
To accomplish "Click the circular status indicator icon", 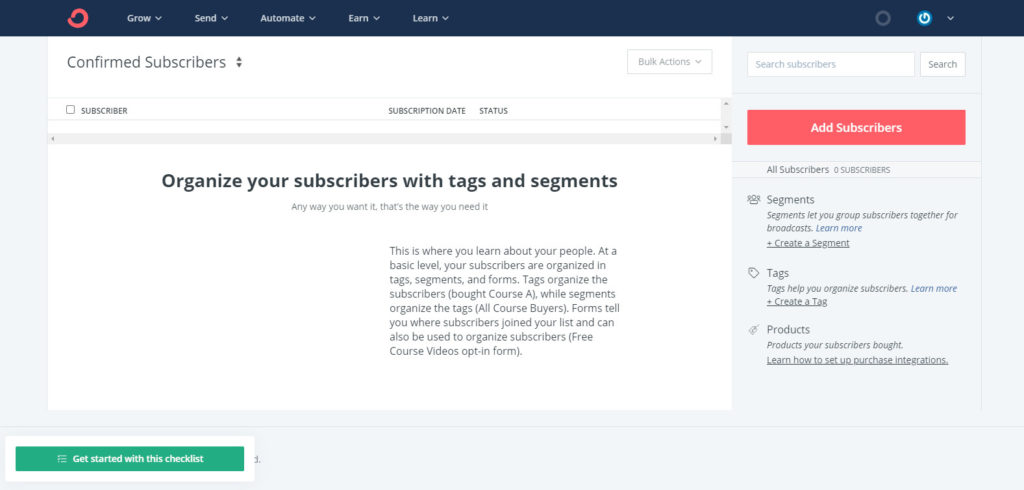I will (883, 18).
